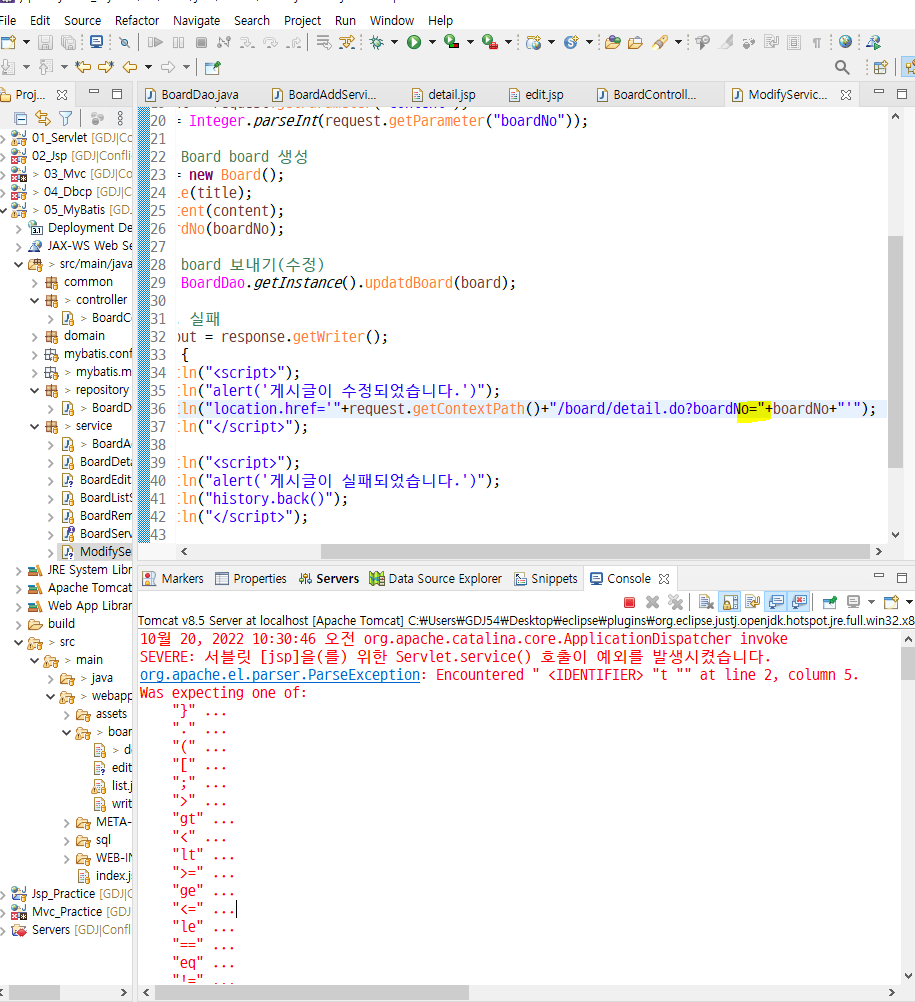The width and height of the screenshot is (915, 1002).
Task: Terminate the server with red stop button
Action: coord(629,602)
